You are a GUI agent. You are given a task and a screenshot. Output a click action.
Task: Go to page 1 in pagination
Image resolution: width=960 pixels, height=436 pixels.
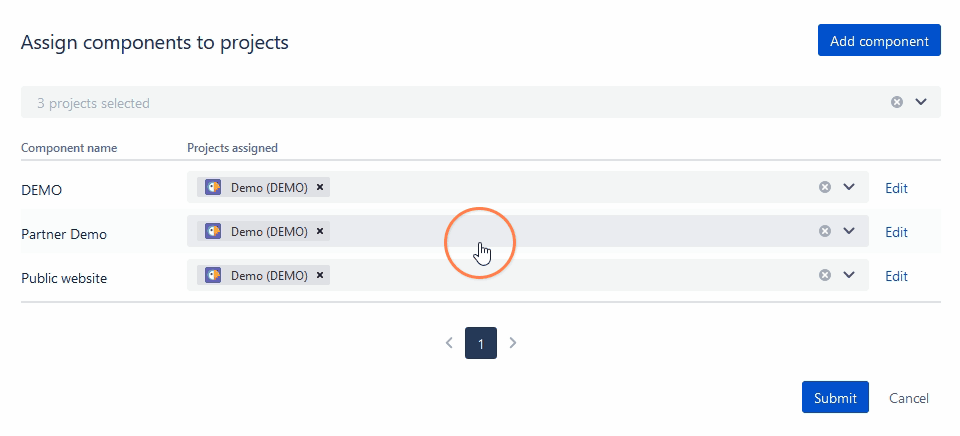coord(481,343)
